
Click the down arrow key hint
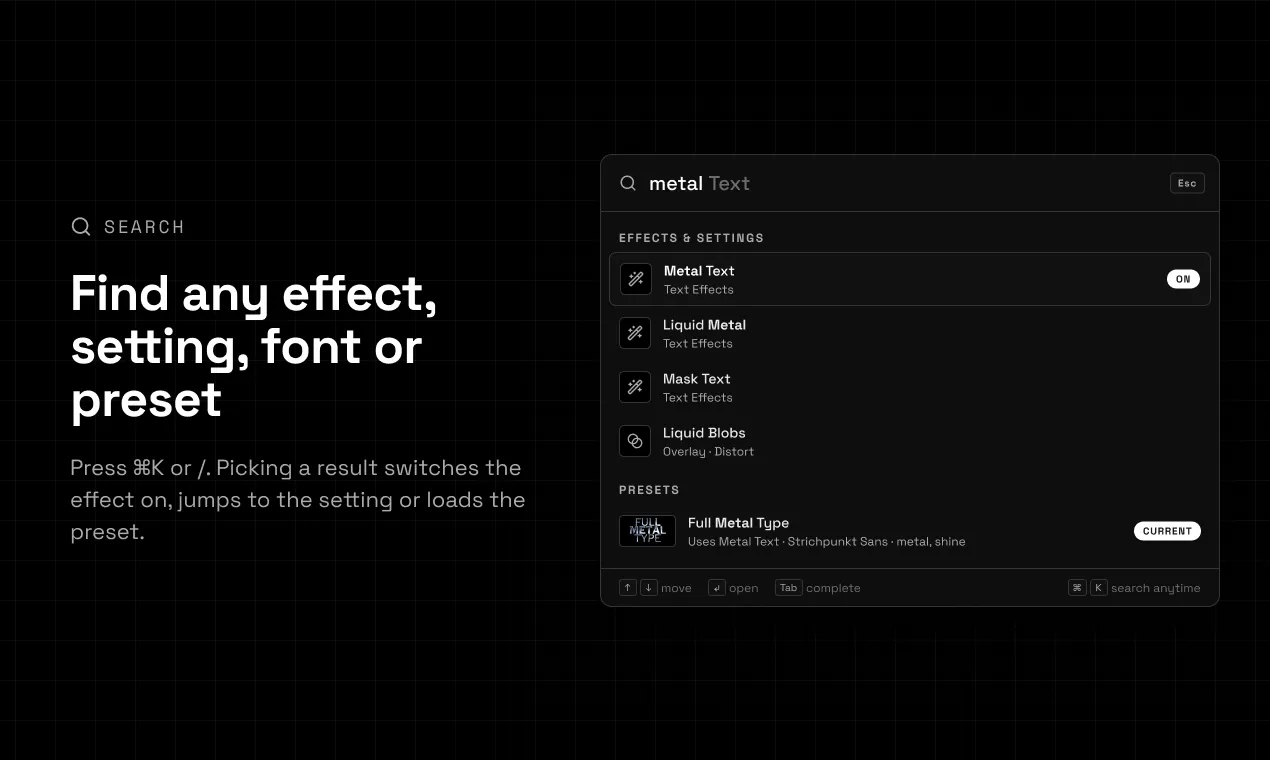click(x=649, y=588)
